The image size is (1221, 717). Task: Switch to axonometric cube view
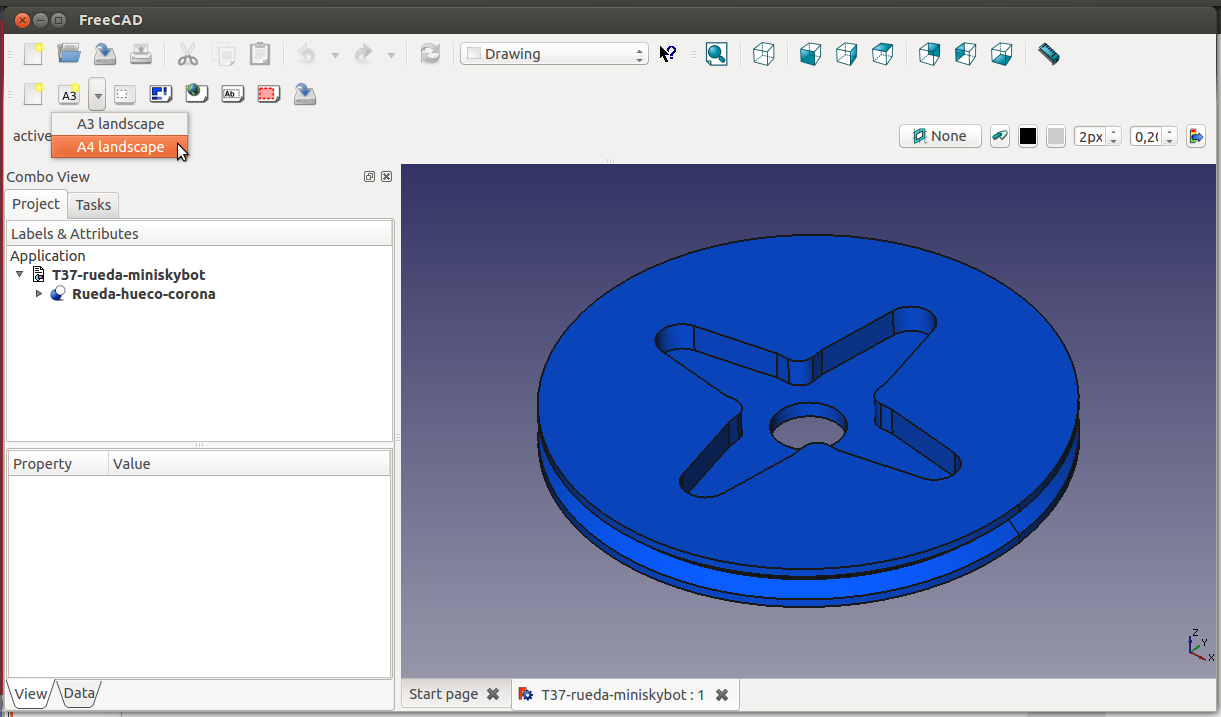(763, 54)
